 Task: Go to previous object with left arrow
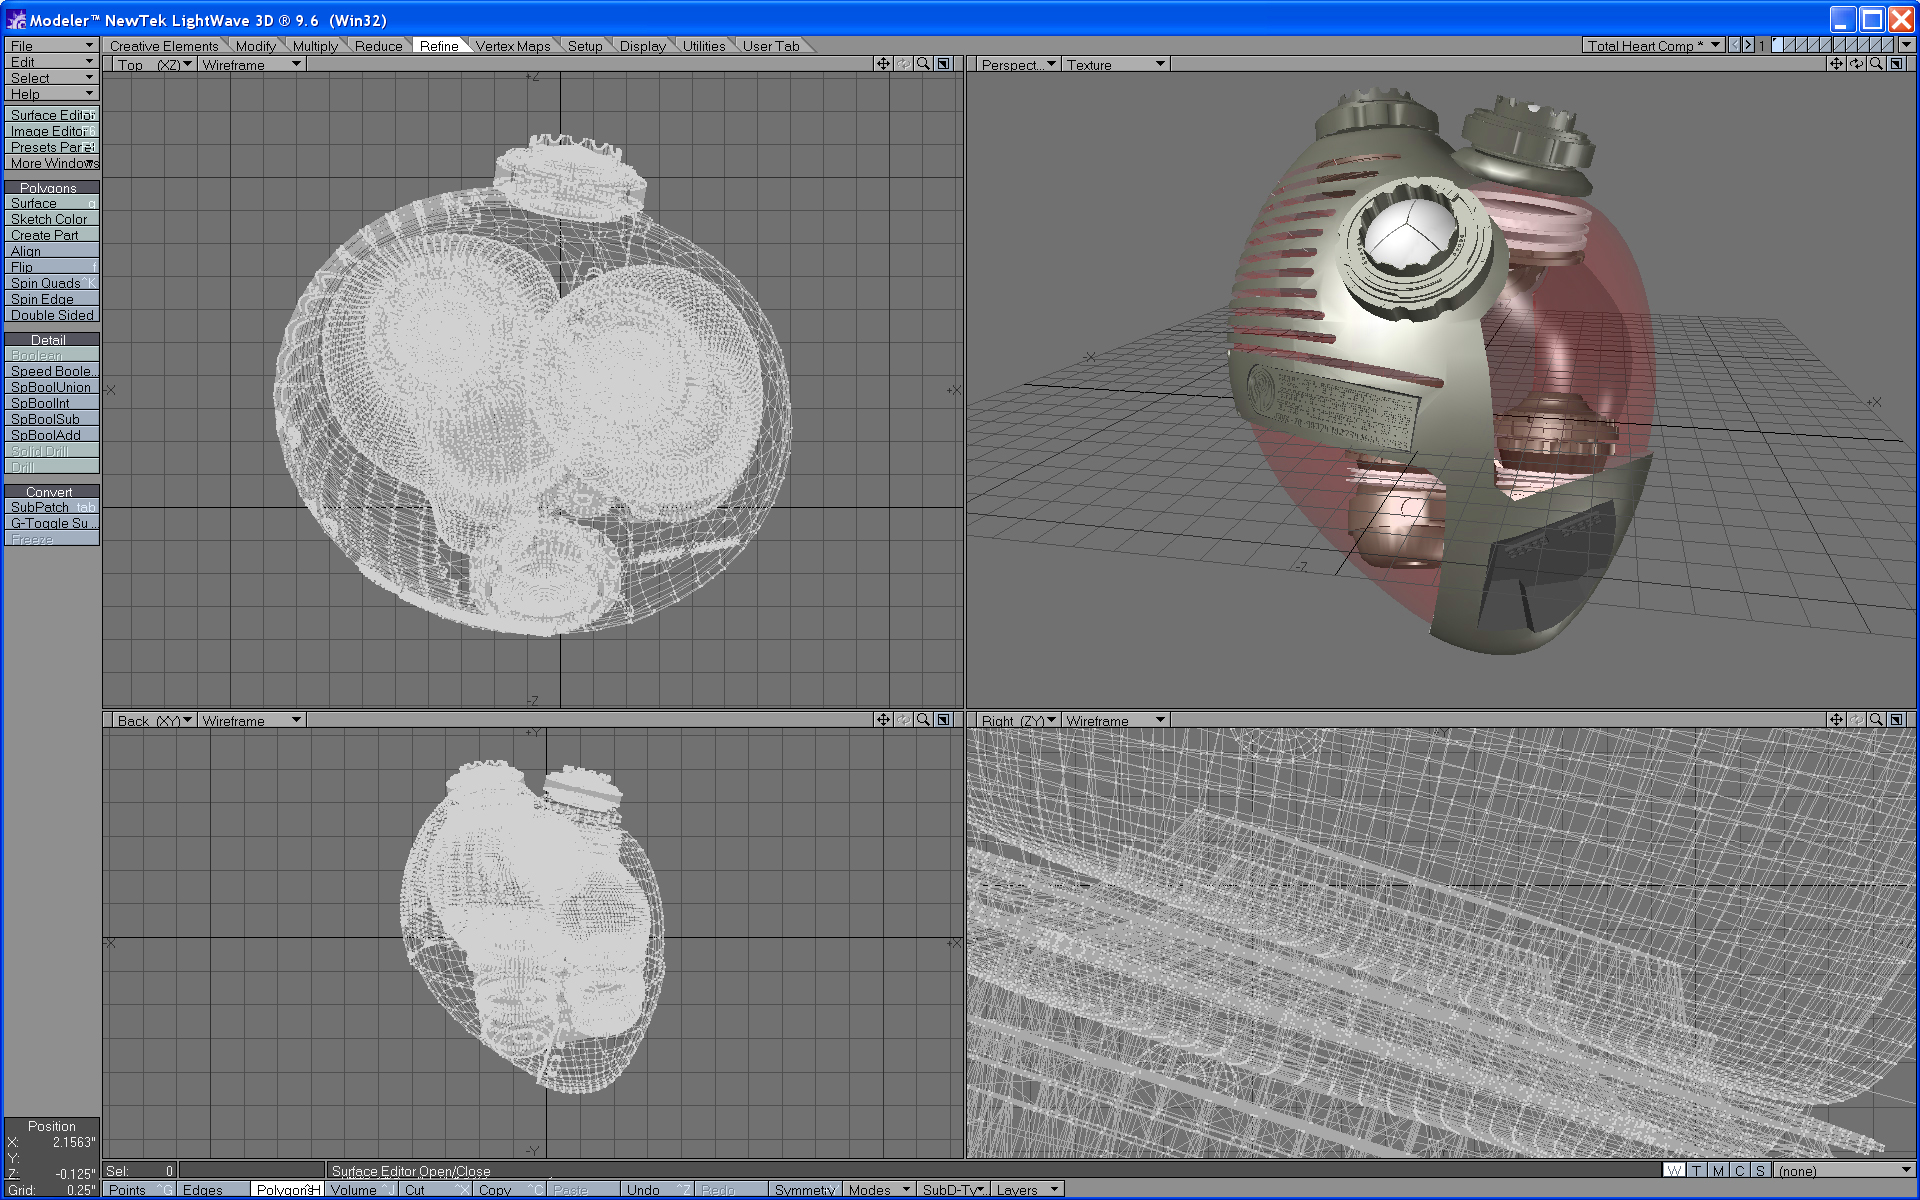(1734, 45)
